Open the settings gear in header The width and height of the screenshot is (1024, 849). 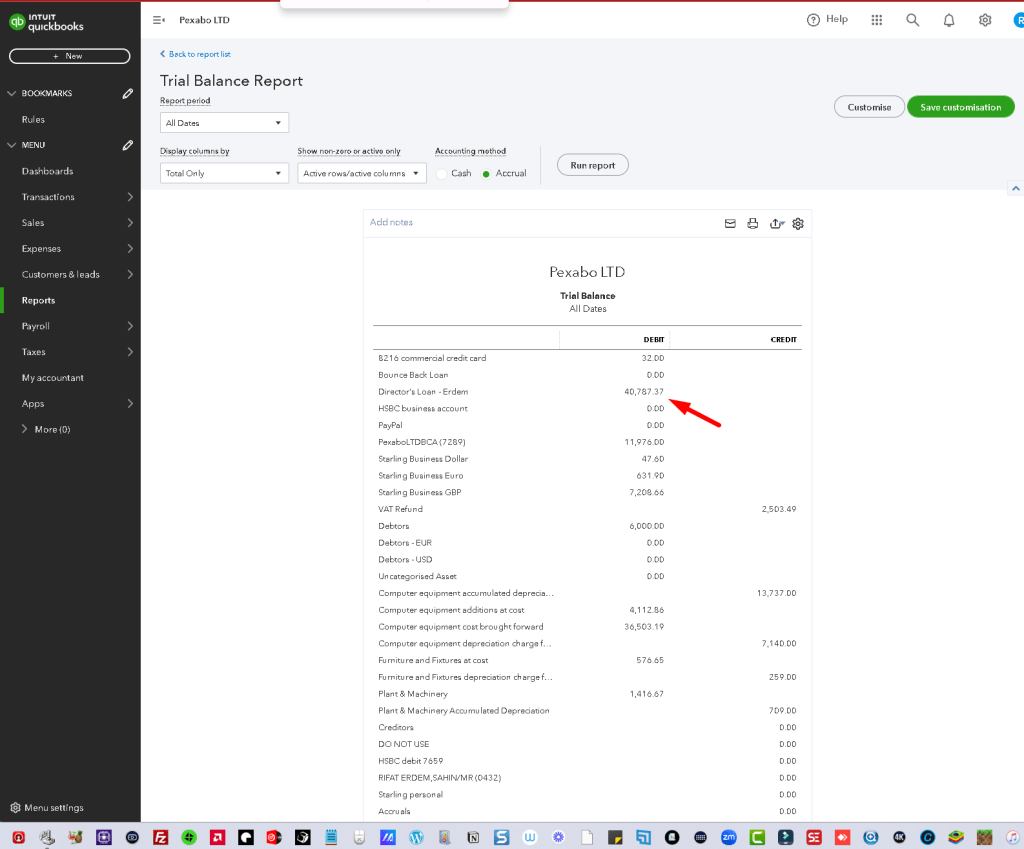coord(985,20)
